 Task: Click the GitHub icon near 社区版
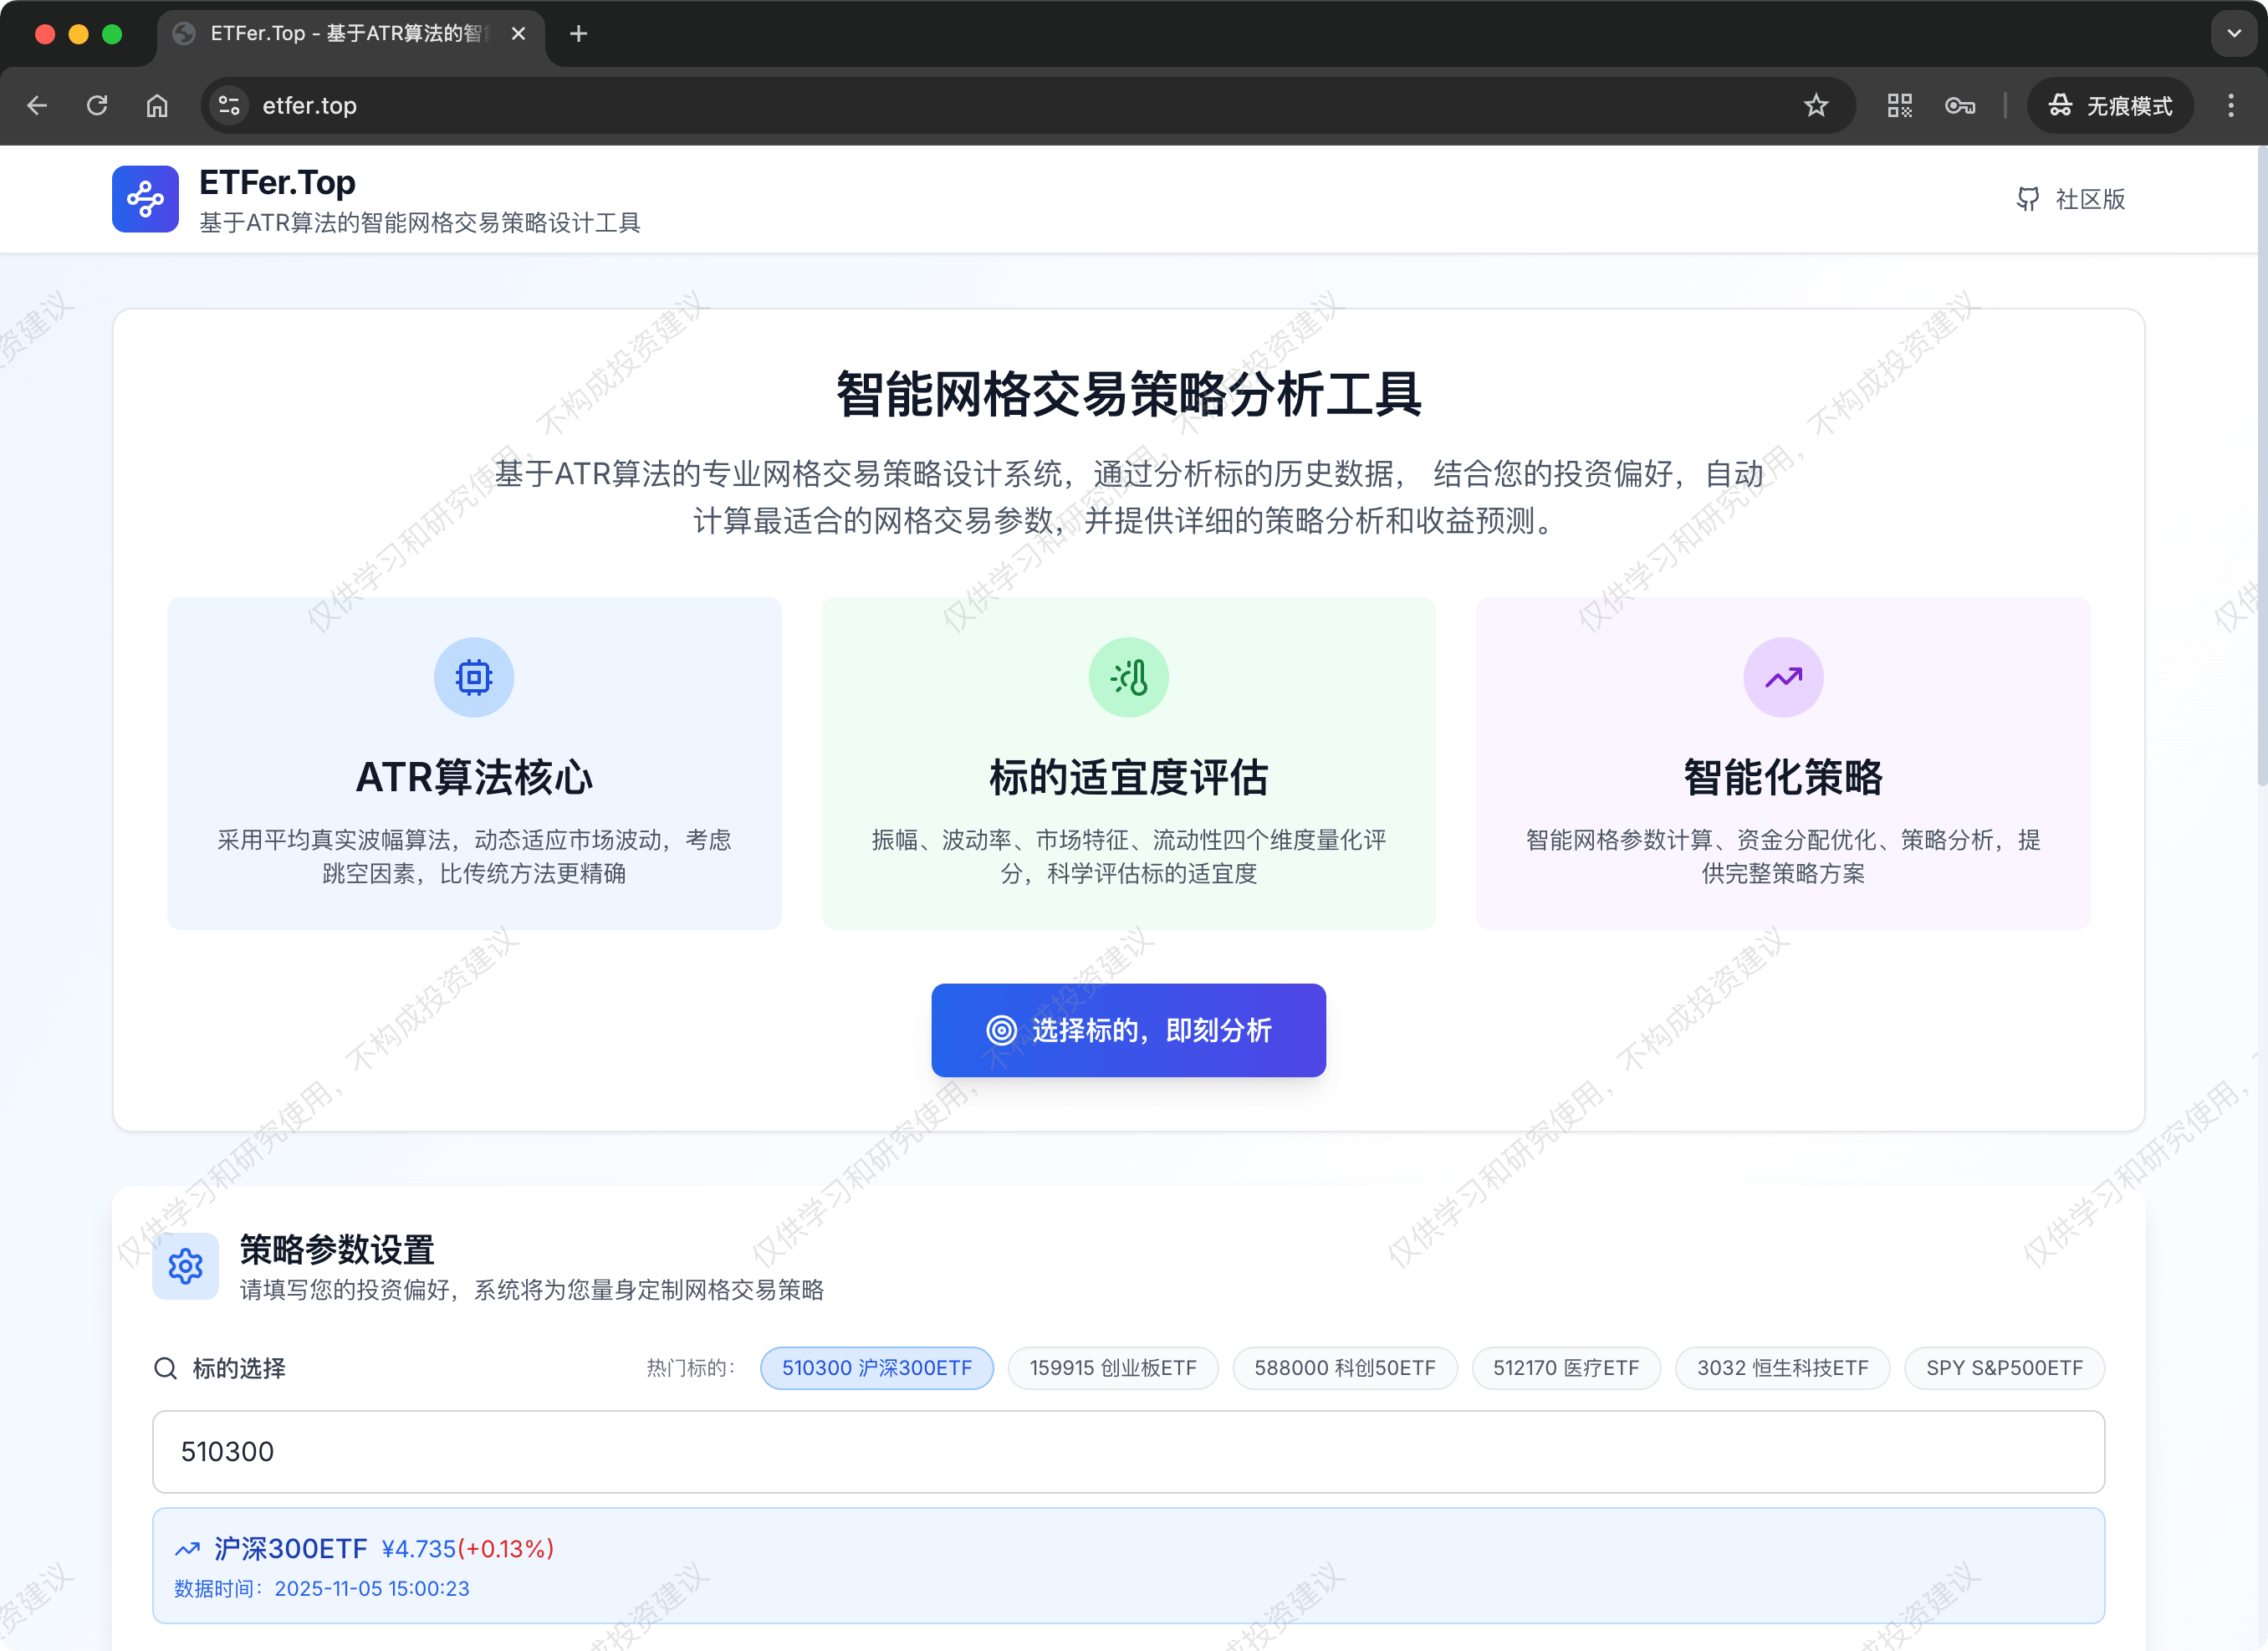pyautogui.click(x=2028, y=199)
